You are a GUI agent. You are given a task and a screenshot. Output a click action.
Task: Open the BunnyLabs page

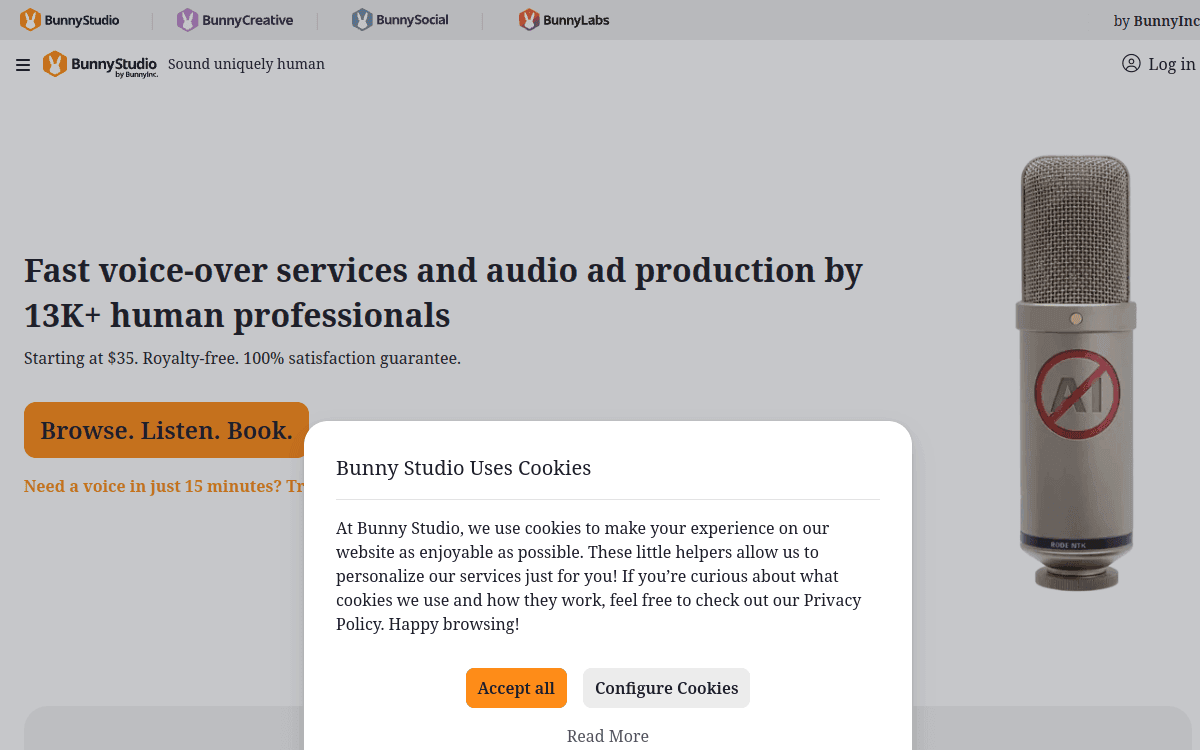(565, 19)
